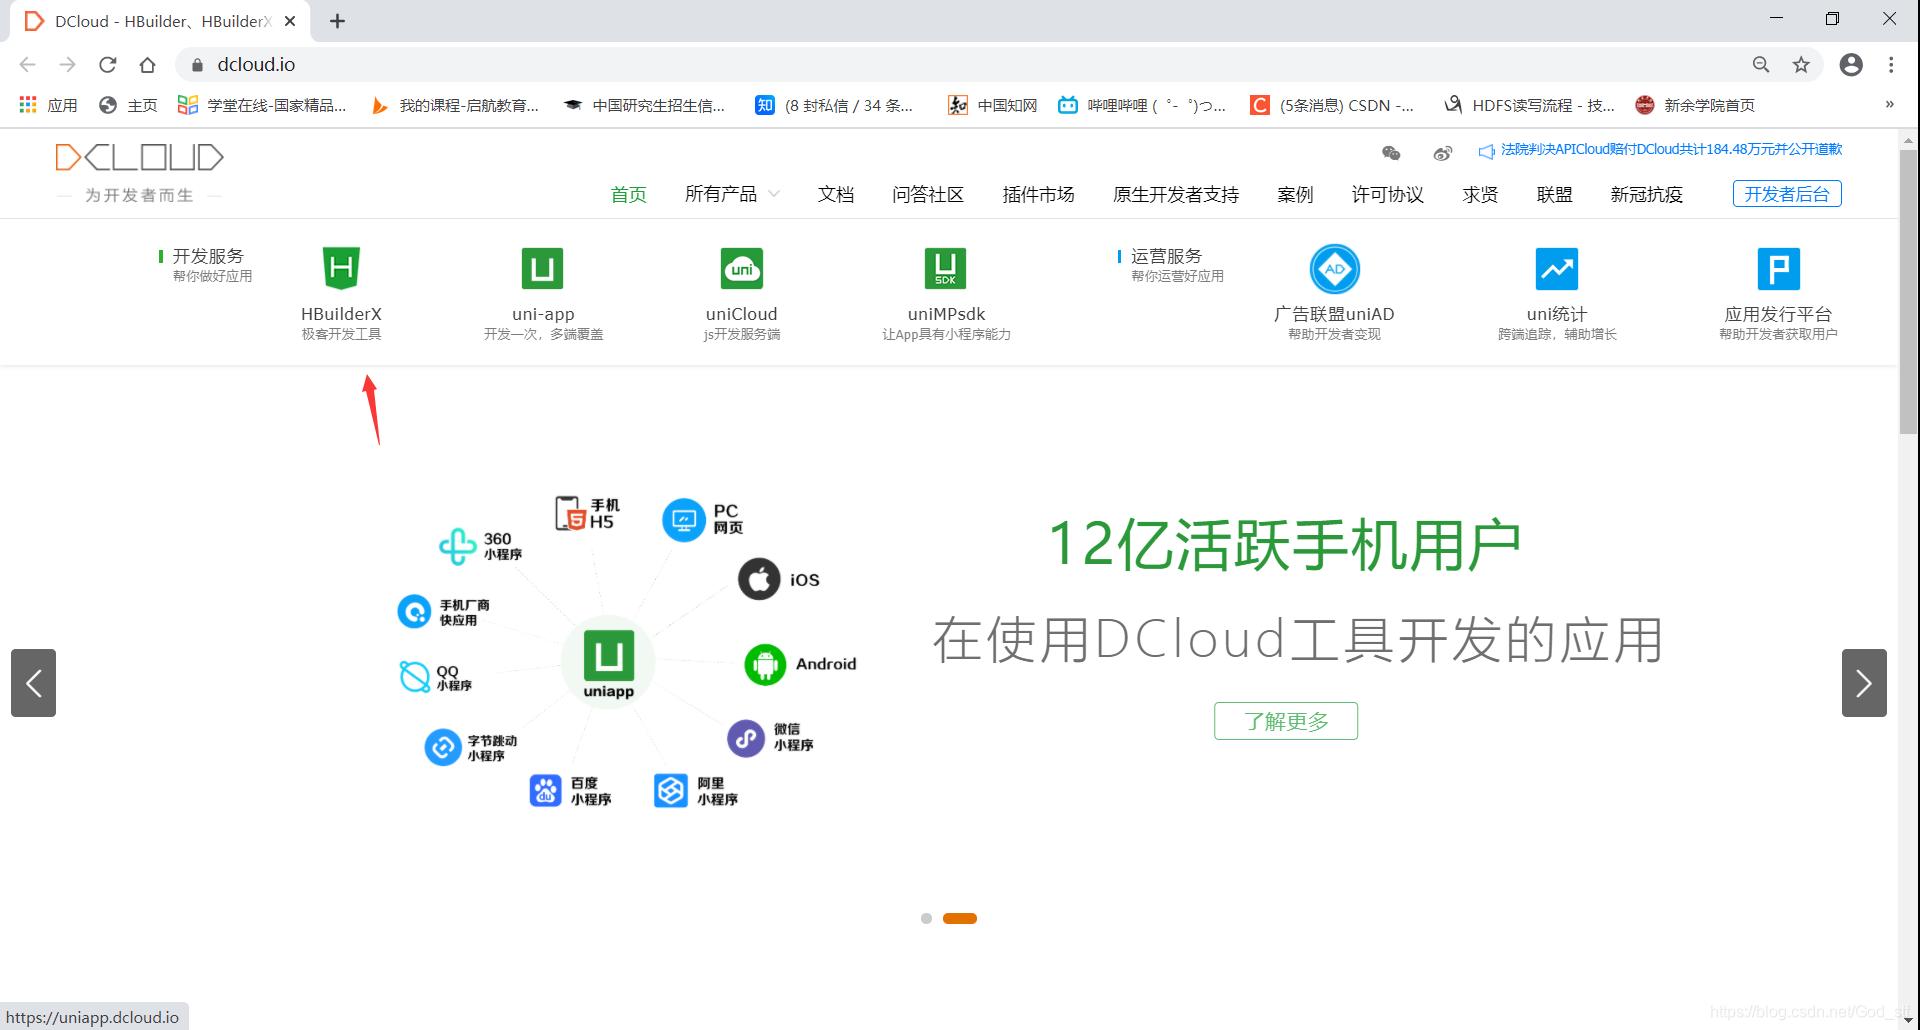This screenshot has width=1920, height=1030.
Task: Open the 学堂在线 bookmark
Action: point(262,105)
